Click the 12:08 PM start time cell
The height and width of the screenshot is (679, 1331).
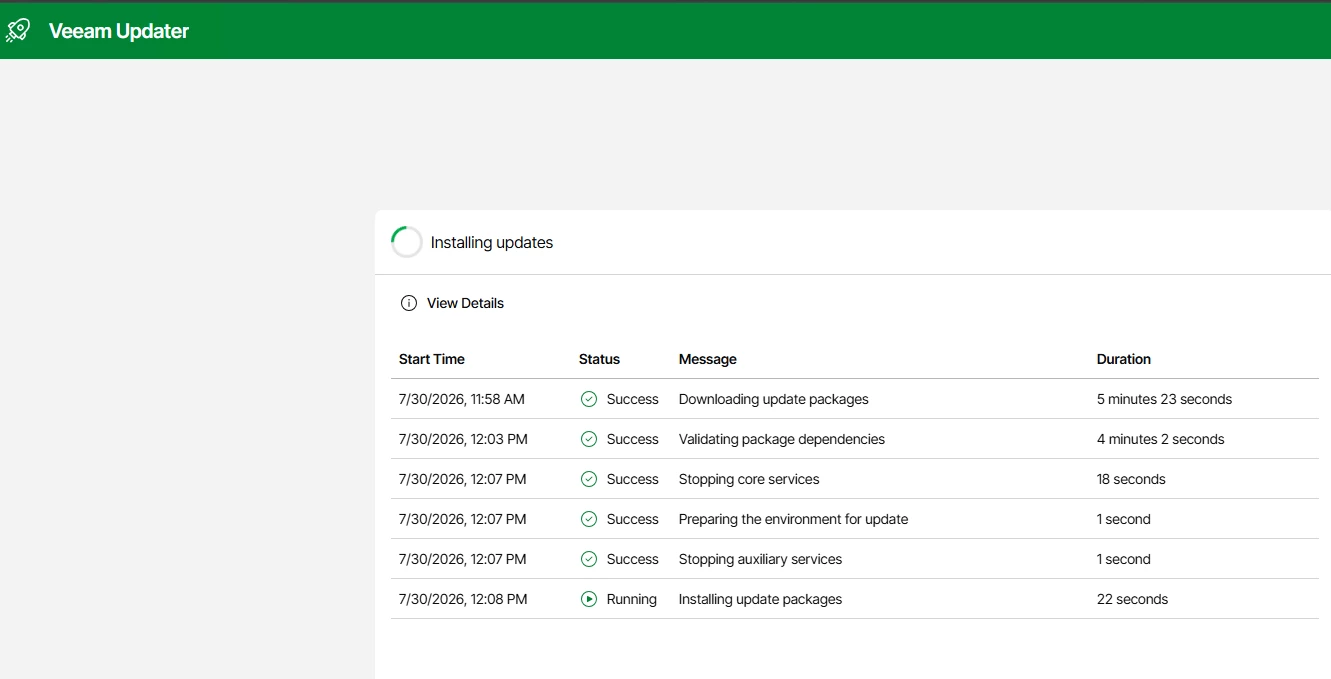pyautogui.click(x=463, y=599)
